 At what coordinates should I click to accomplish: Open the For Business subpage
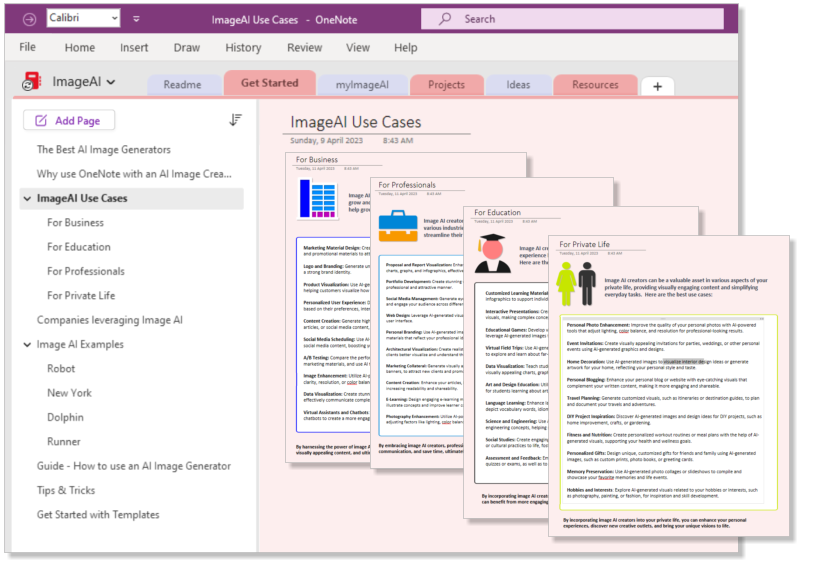click(x=75, y=223)
